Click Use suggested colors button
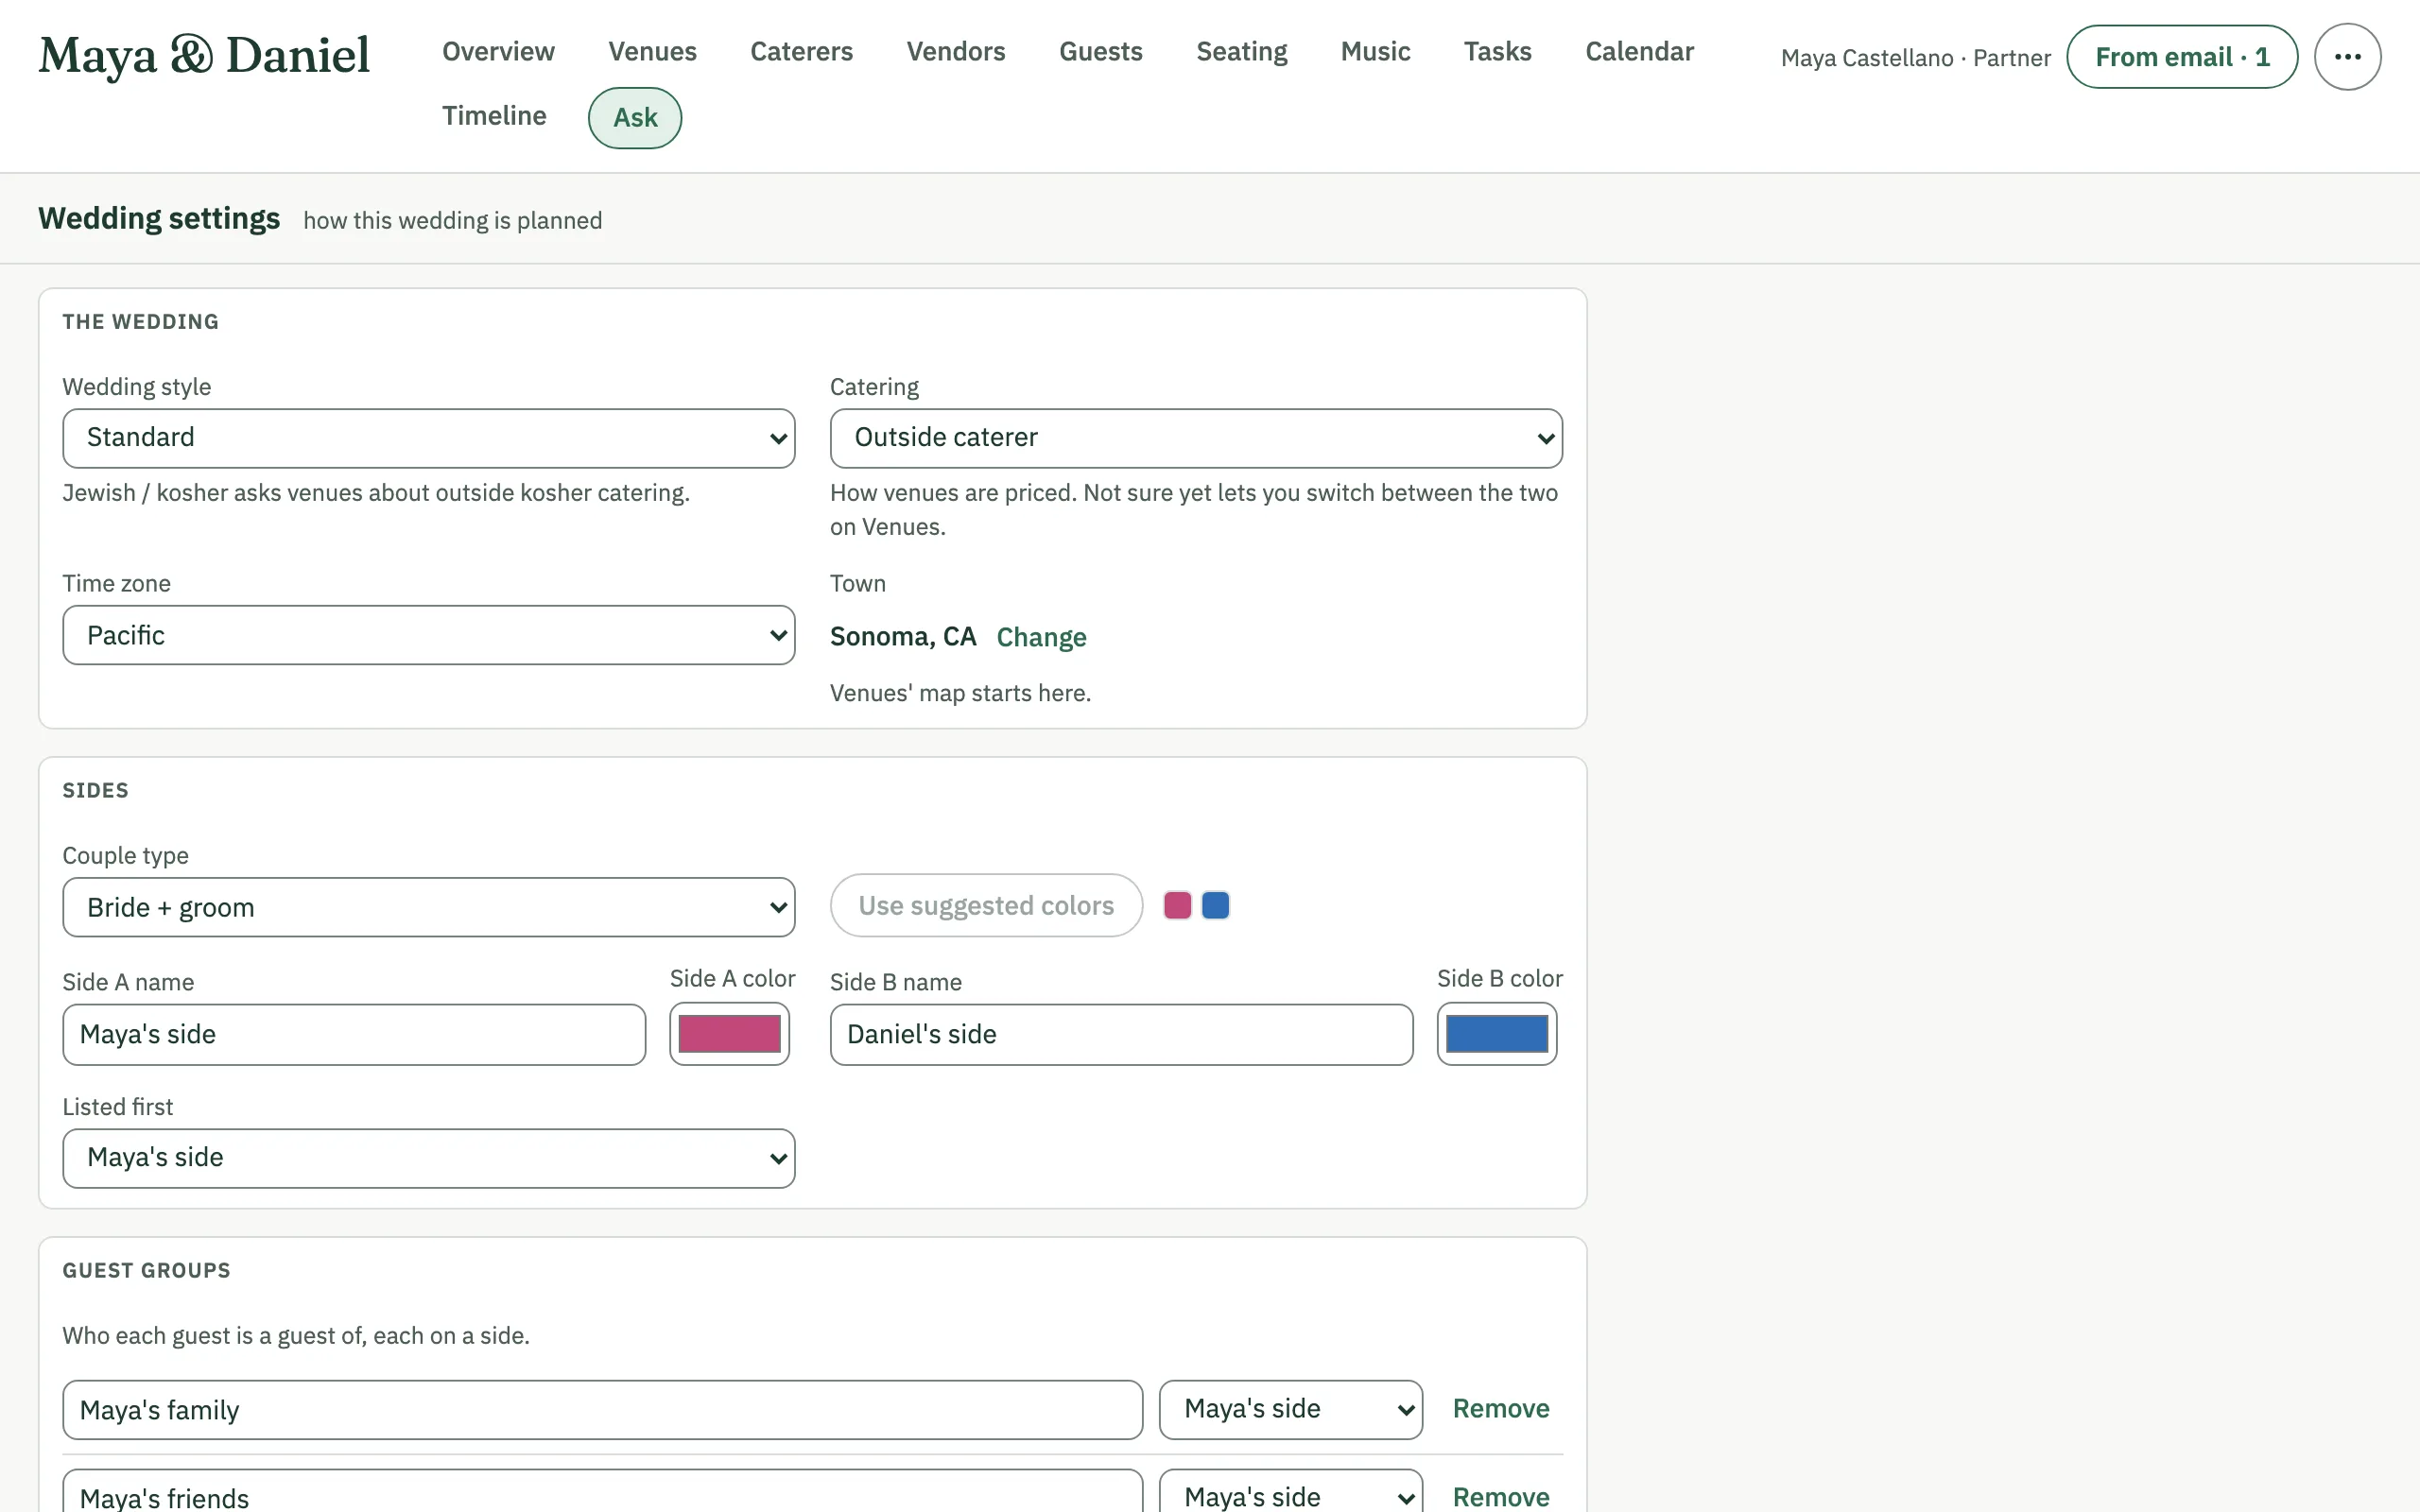The height and width of the screenshot is (1512, 2420). [985, 905]
